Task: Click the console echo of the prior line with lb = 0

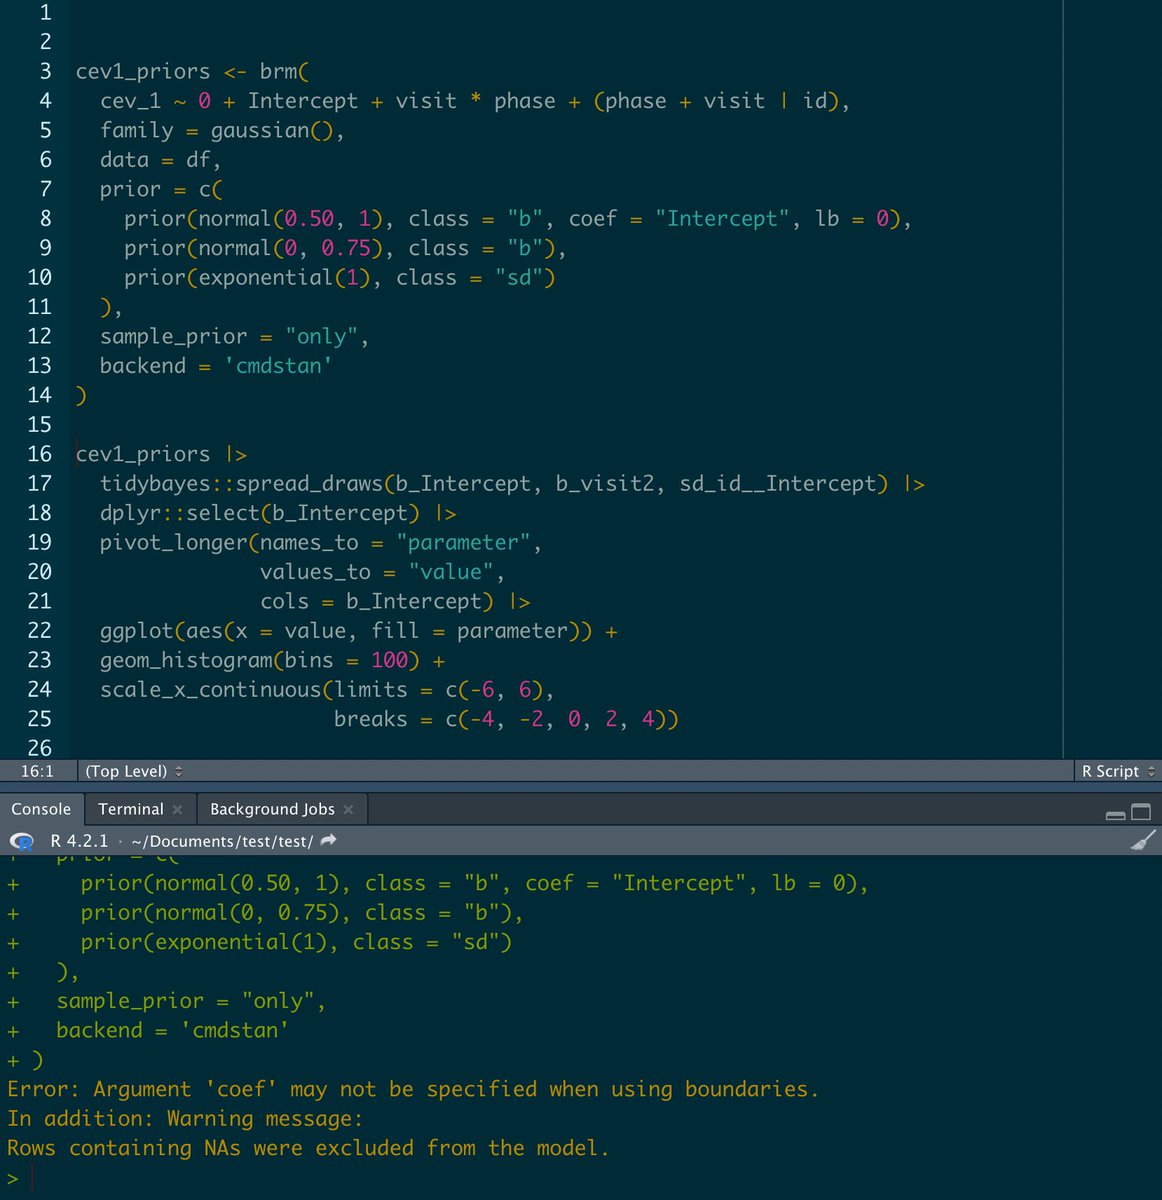Action: click(x=475, y=883)
